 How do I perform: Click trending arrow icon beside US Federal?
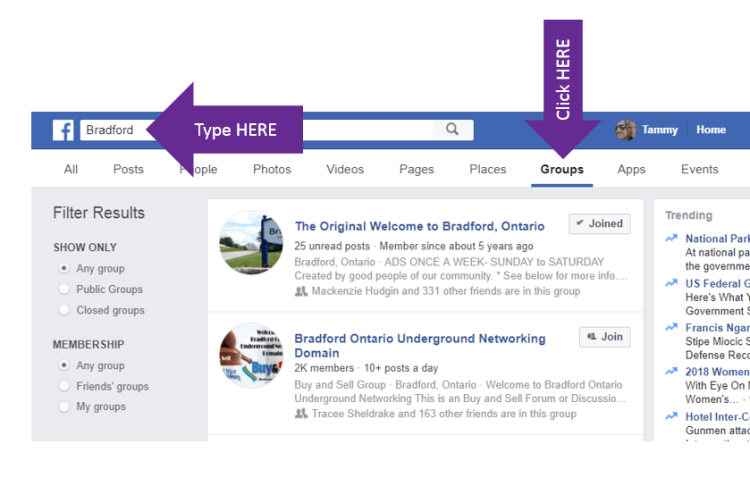pos(672,284)
